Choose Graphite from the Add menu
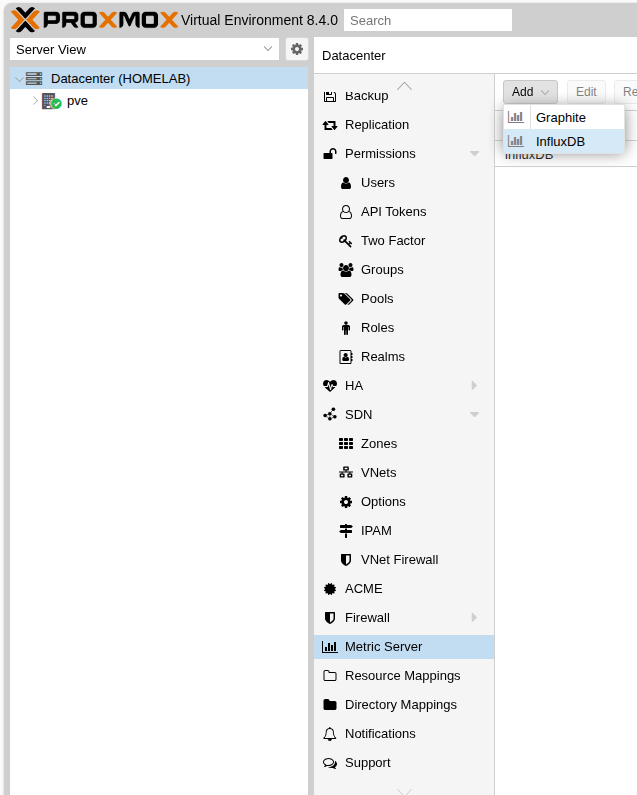The height and width of the screenshot is (795, 637). 563,117
